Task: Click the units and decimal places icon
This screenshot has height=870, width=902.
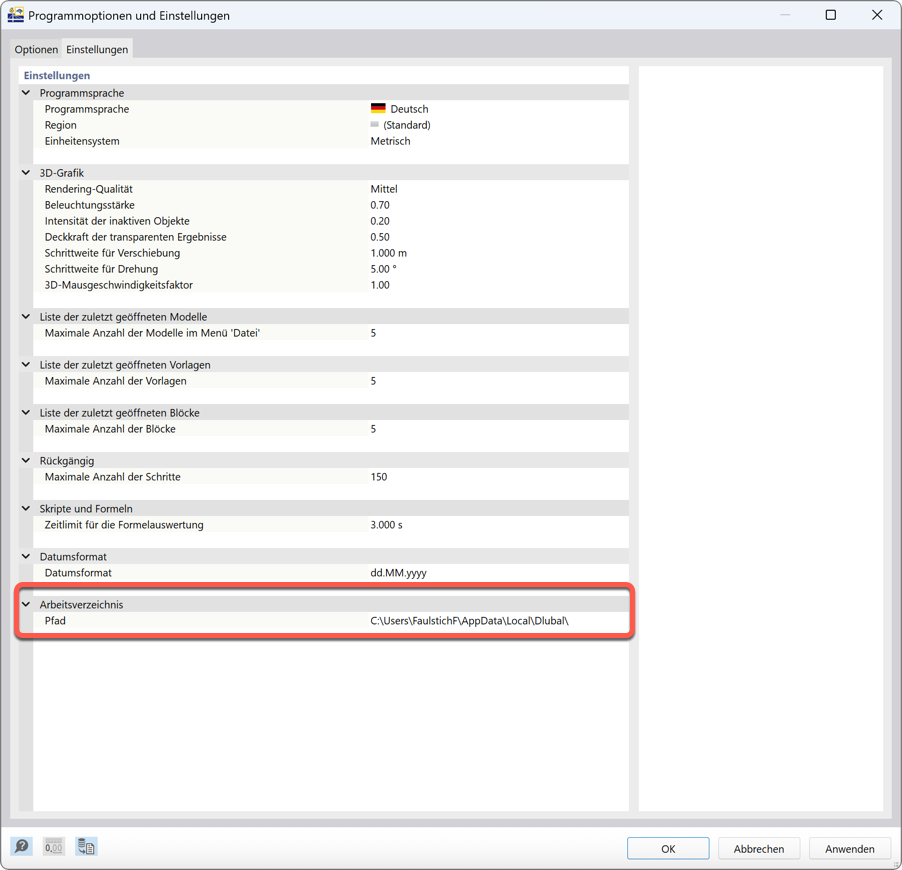Action: (x=53, y=846)
